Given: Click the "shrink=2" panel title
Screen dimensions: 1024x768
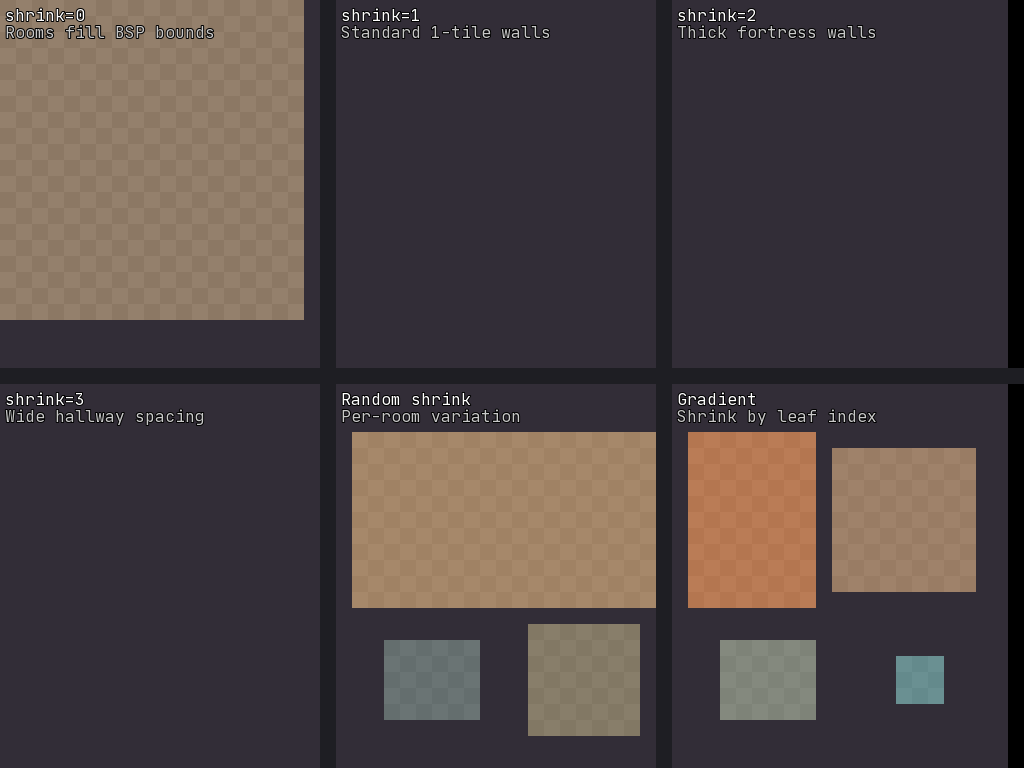Looking at the screenshot, I should click(717, 16).
